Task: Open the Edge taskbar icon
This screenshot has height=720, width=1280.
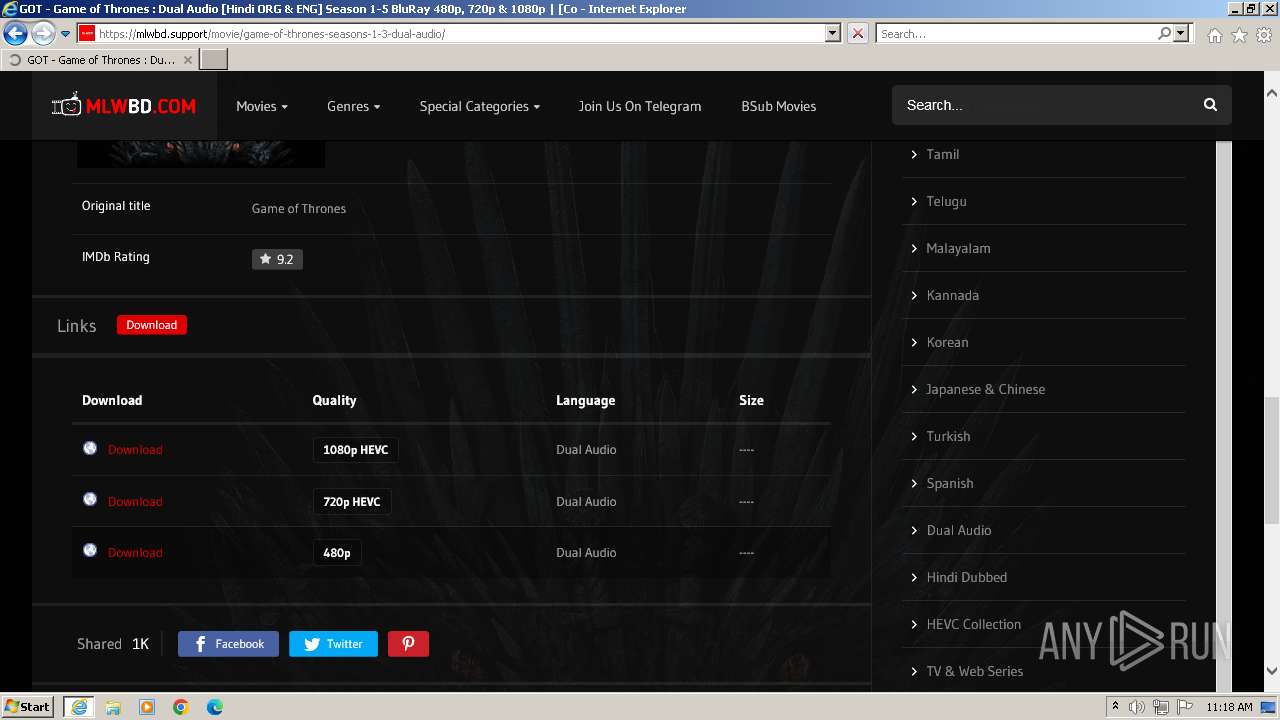Action: (x=215, y=707)
